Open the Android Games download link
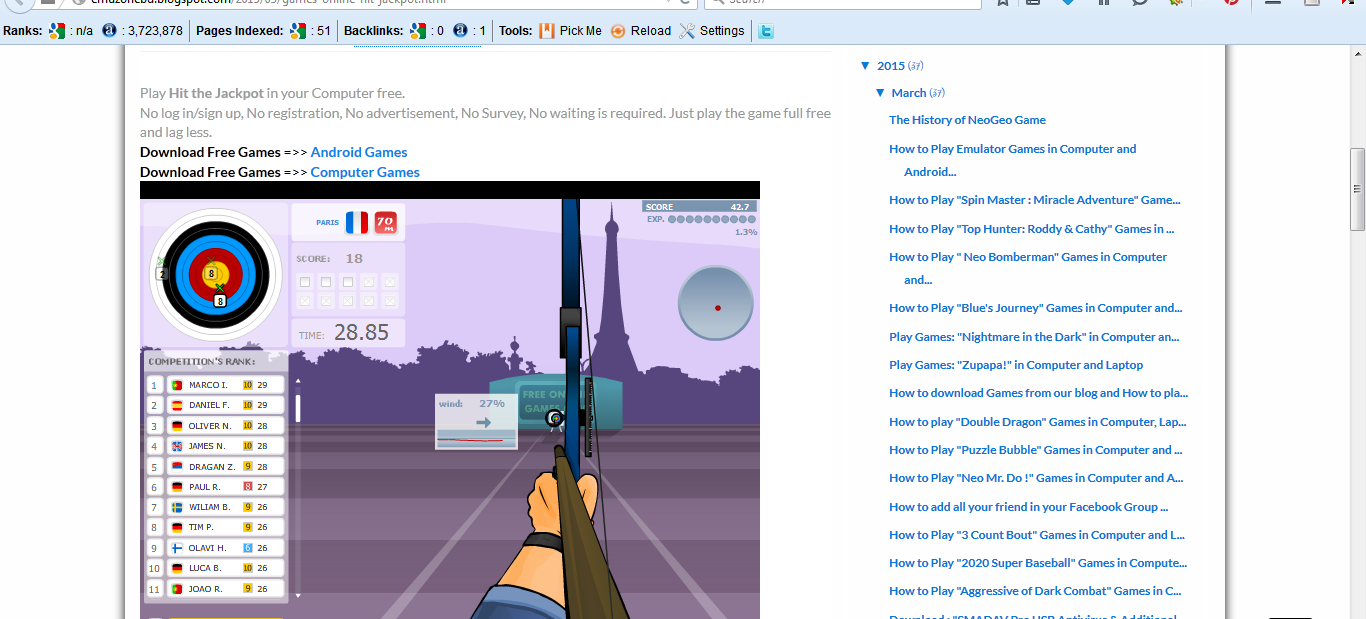This screenshot has width=1366, height=619. click(359, 152)
